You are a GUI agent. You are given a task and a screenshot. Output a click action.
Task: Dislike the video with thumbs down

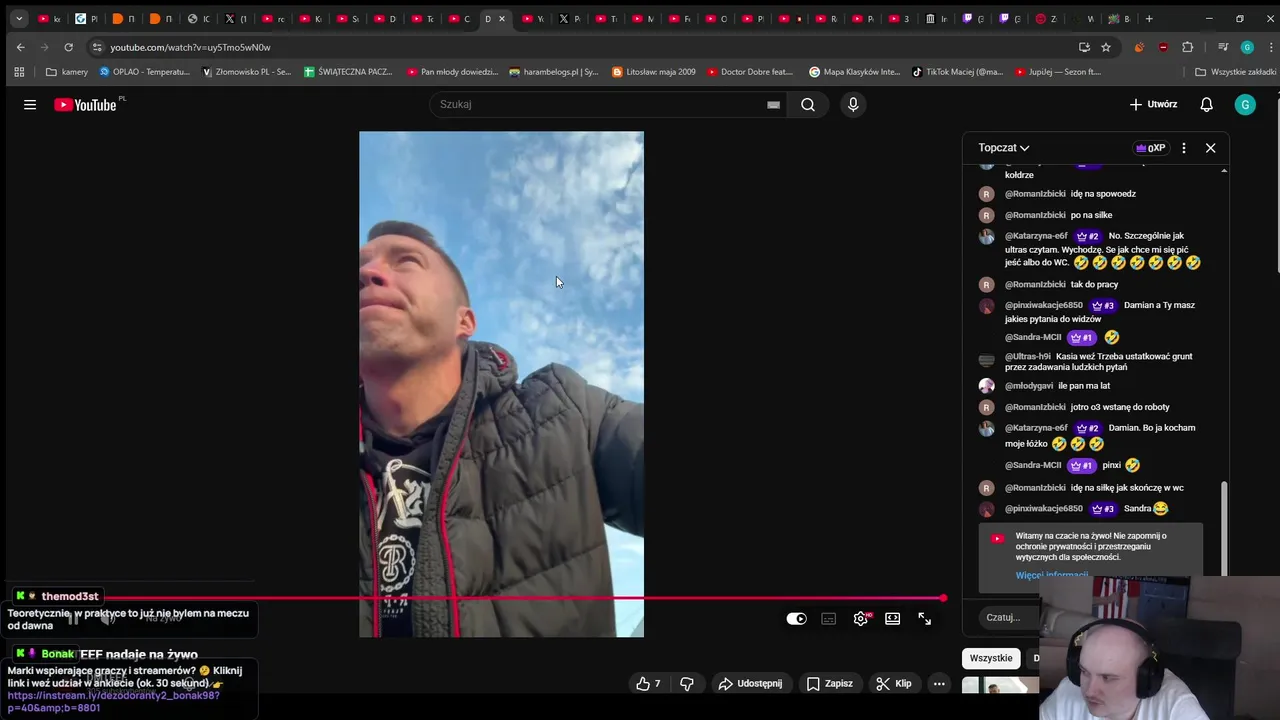pos(687,684)
